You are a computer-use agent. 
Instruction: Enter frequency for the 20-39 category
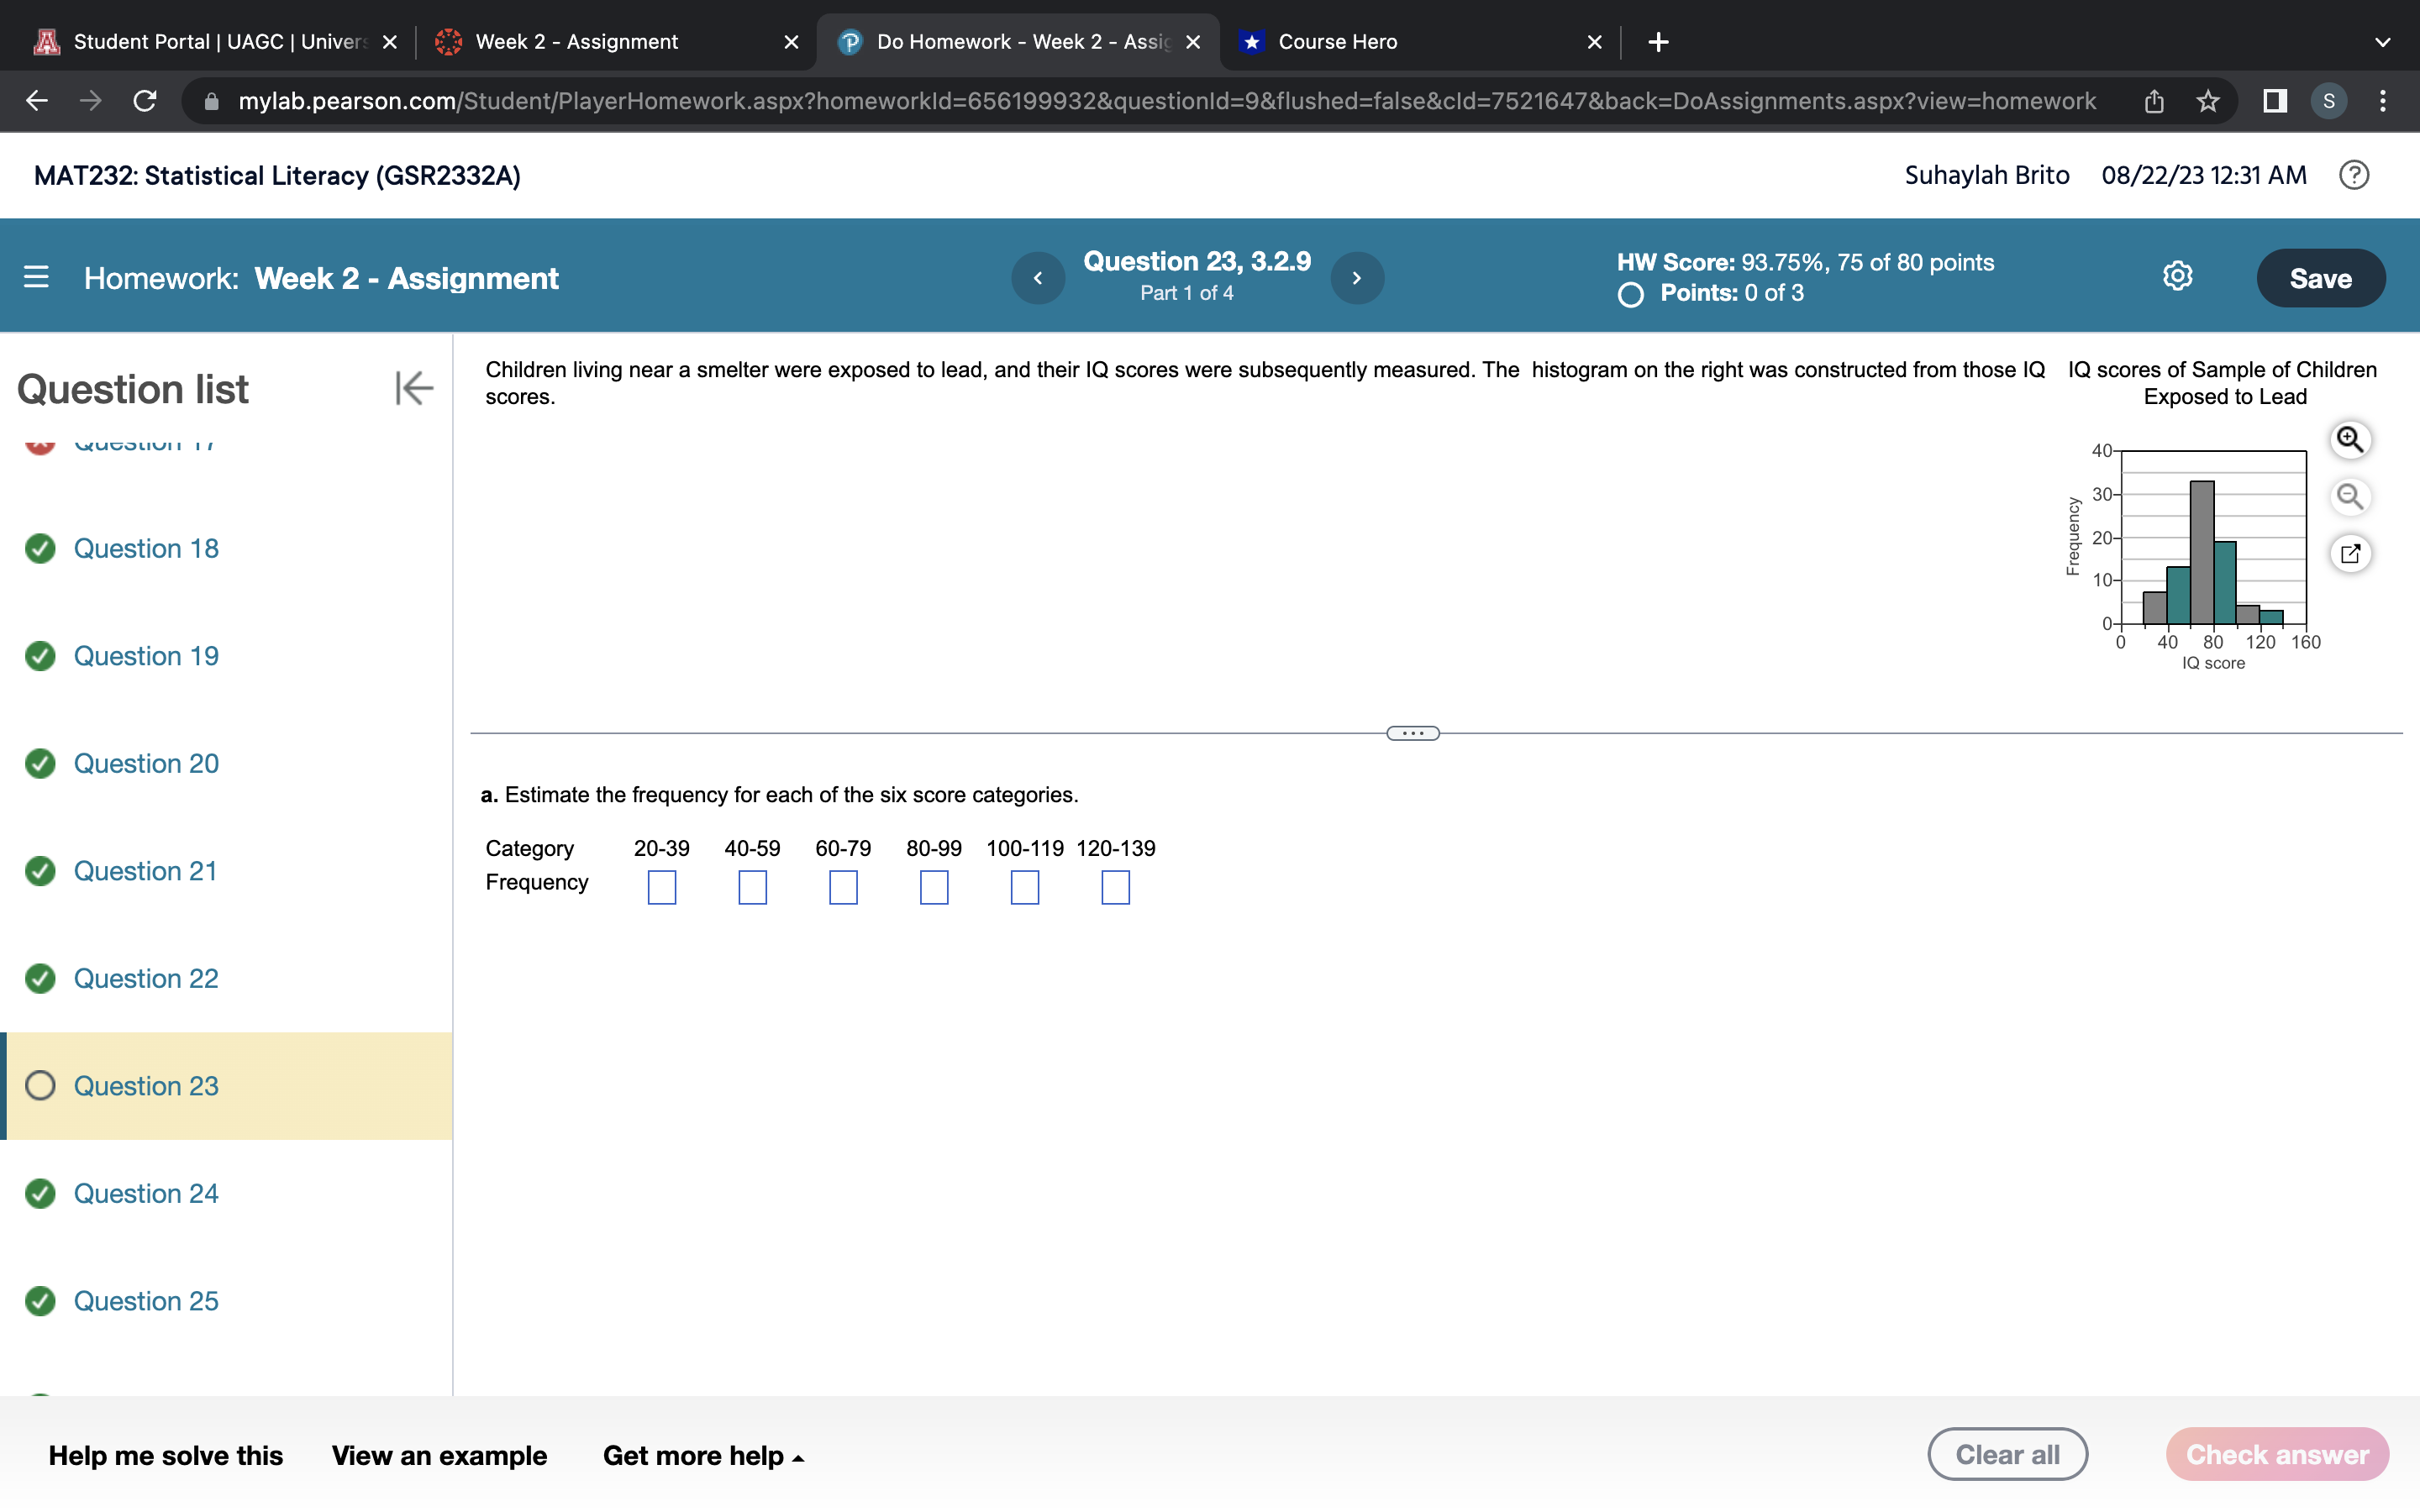[662, 886]
